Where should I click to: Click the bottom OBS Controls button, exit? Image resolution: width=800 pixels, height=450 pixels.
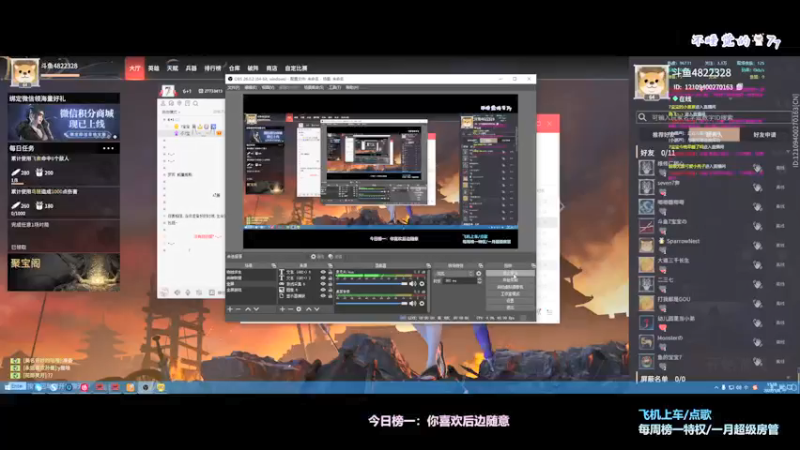pos(510,308)
